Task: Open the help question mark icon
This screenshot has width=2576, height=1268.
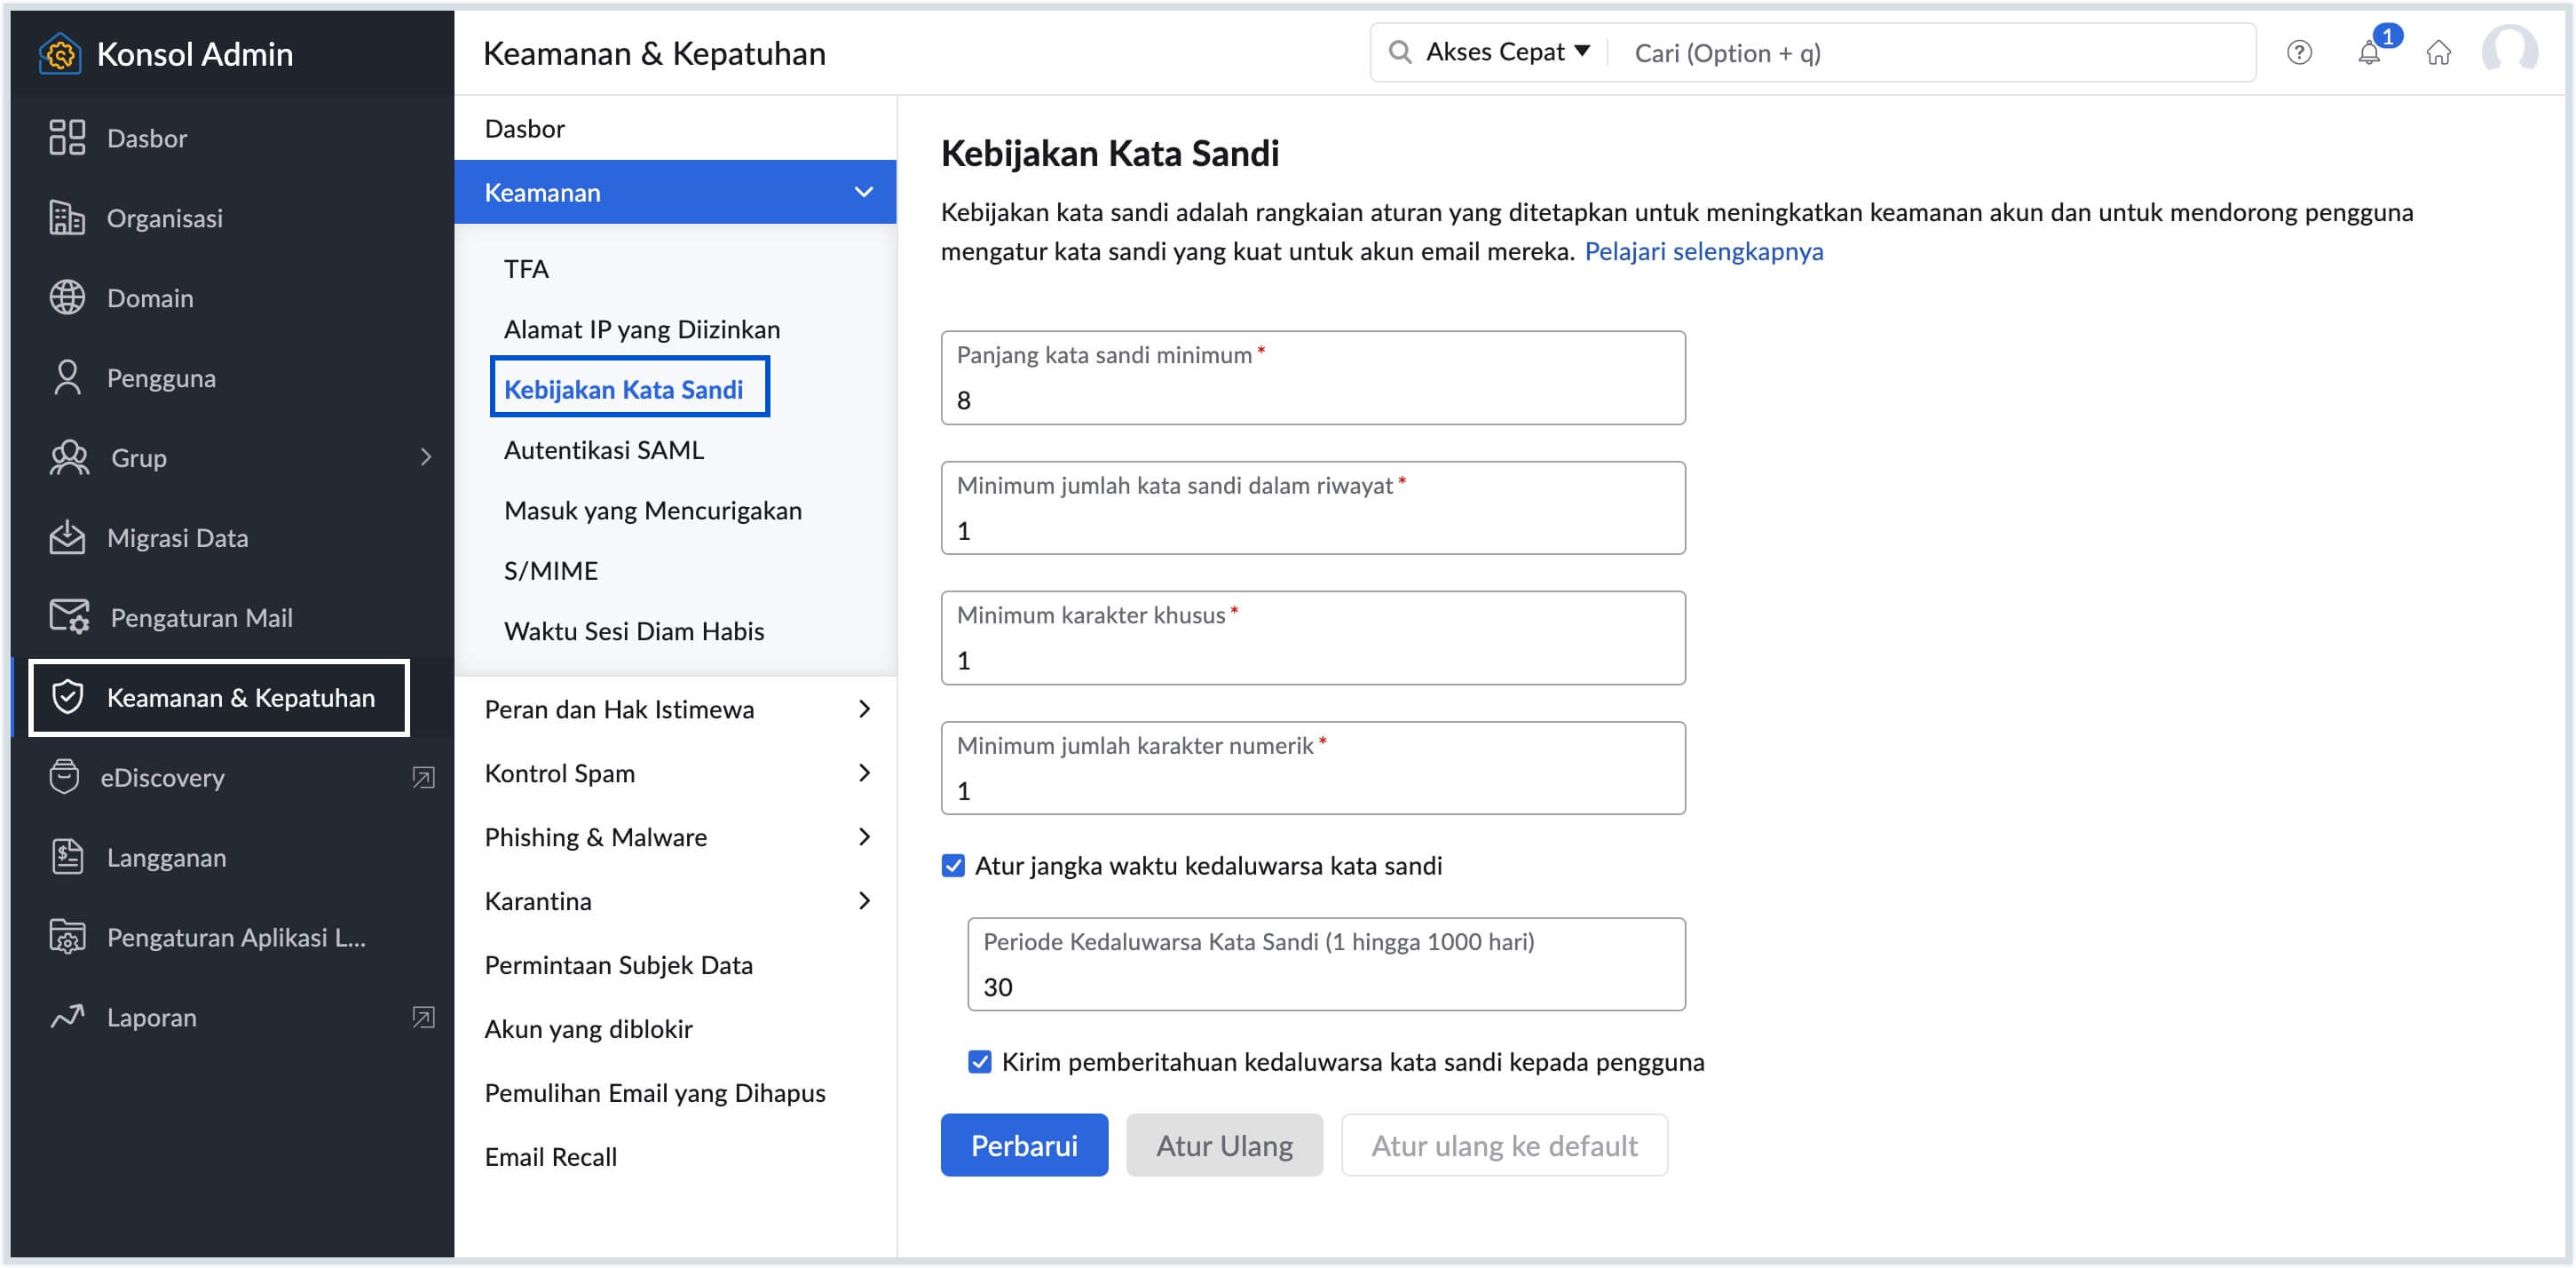Action: pyautogui.click(x=2298, y=53)
